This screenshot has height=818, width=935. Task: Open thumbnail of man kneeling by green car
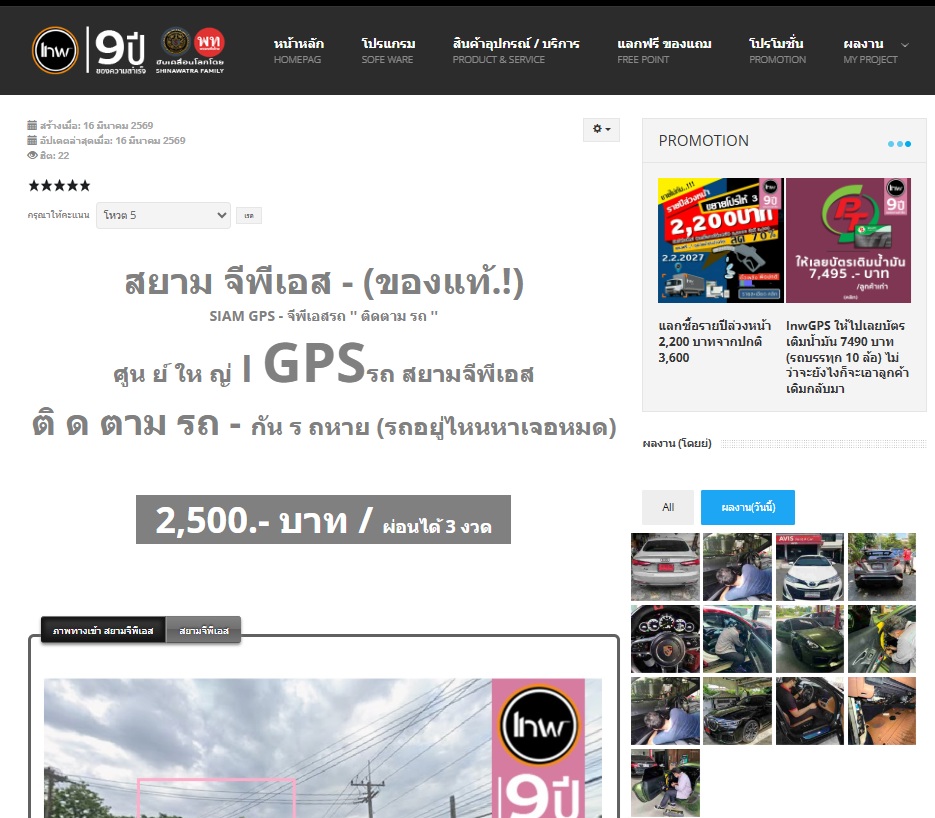pyautogui.click(x=665, y=783)
